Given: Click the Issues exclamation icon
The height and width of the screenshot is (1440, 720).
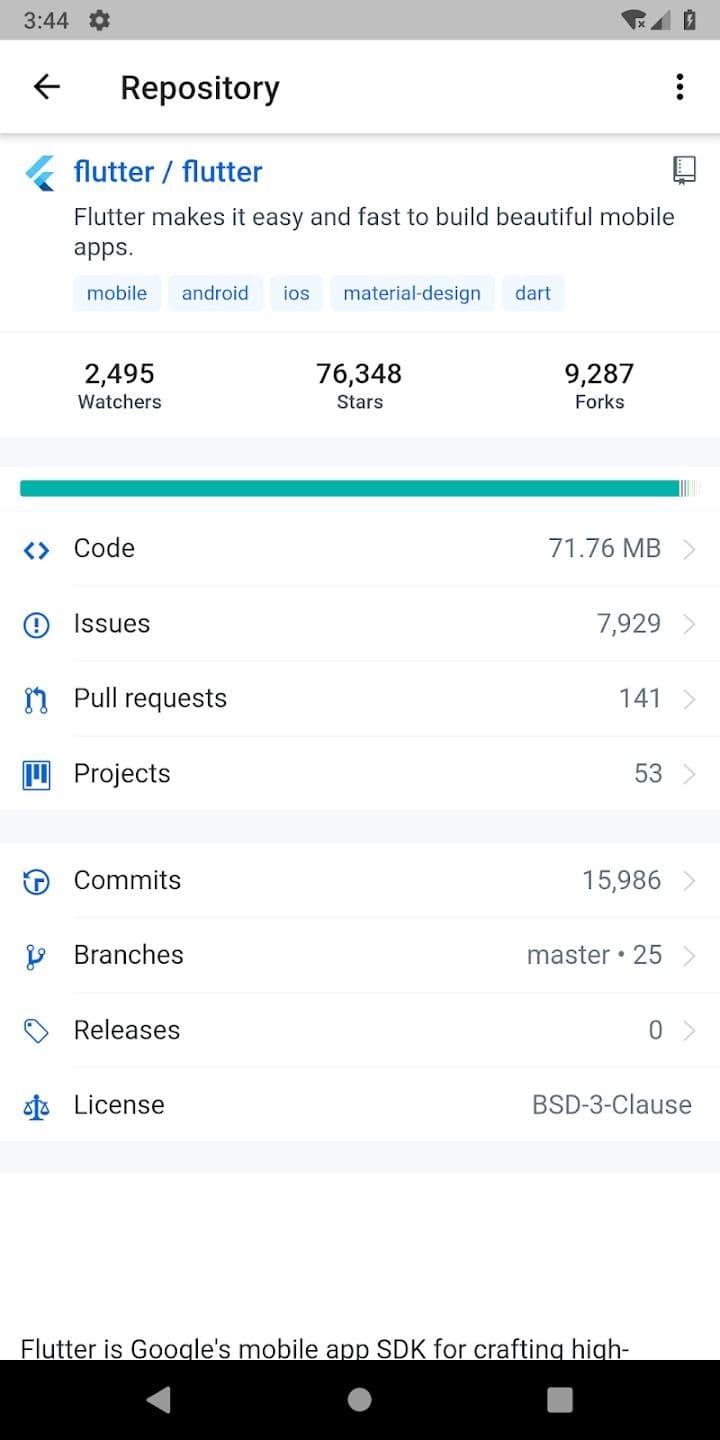Looking at the screenshot, I should 36,623.
